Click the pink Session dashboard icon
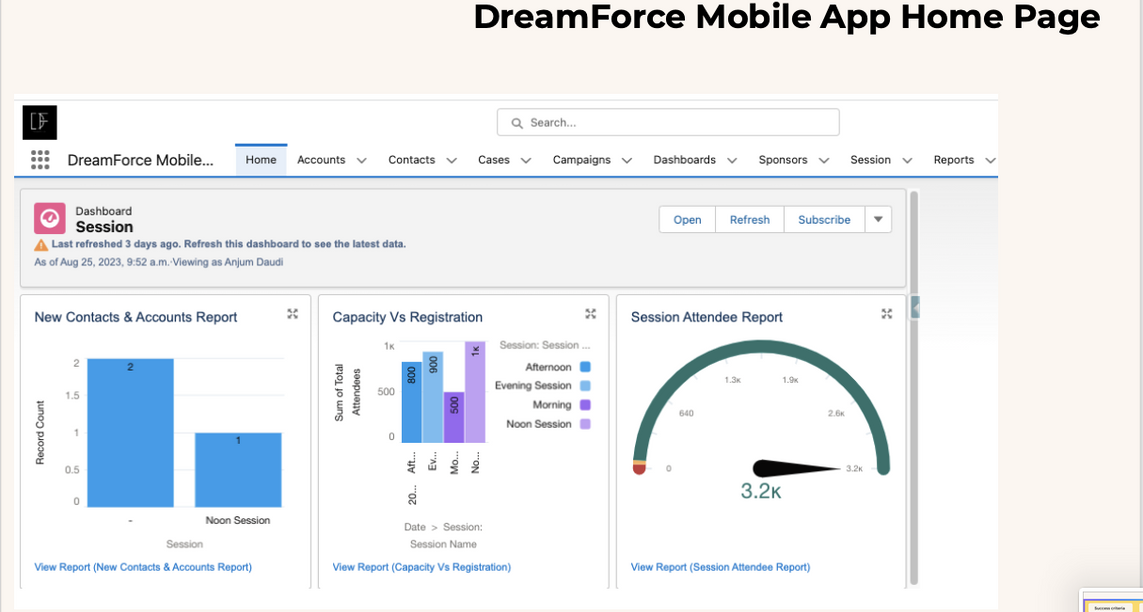This screenshot has height=612, width=1143. point(50,219)
